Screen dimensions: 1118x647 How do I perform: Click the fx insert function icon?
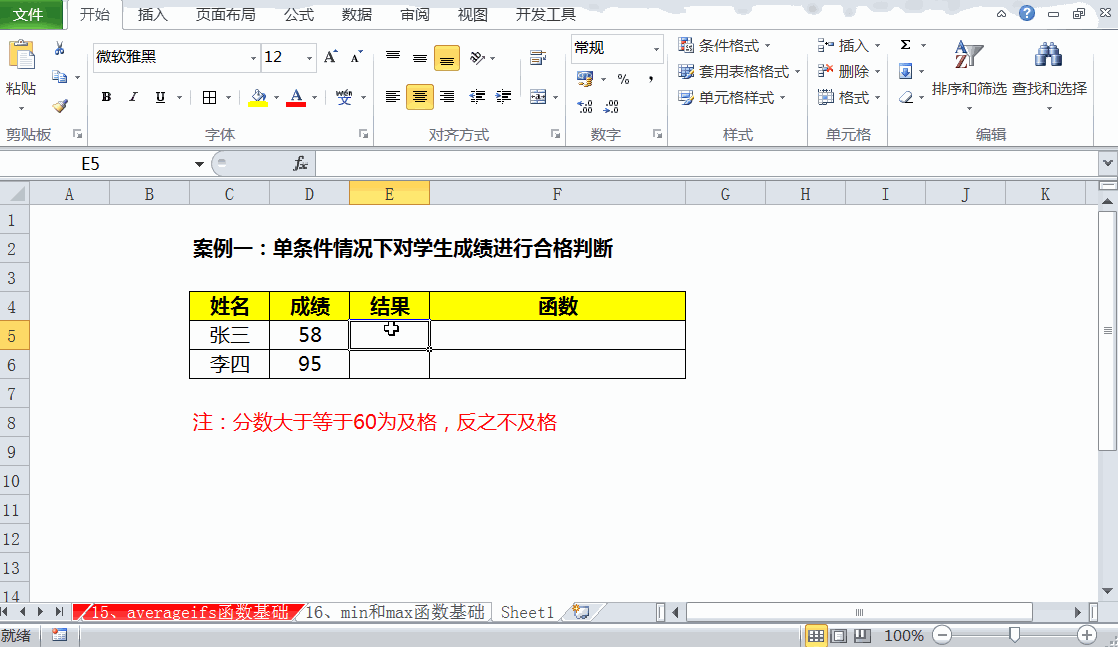[300, 164]
